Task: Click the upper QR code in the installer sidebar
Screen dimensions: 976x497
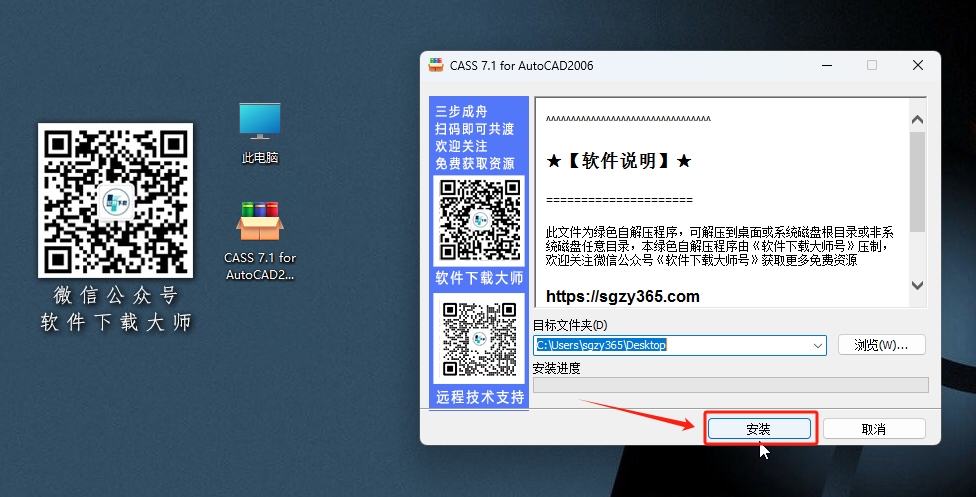Action: pyautogui.click(x=479, y=220)
